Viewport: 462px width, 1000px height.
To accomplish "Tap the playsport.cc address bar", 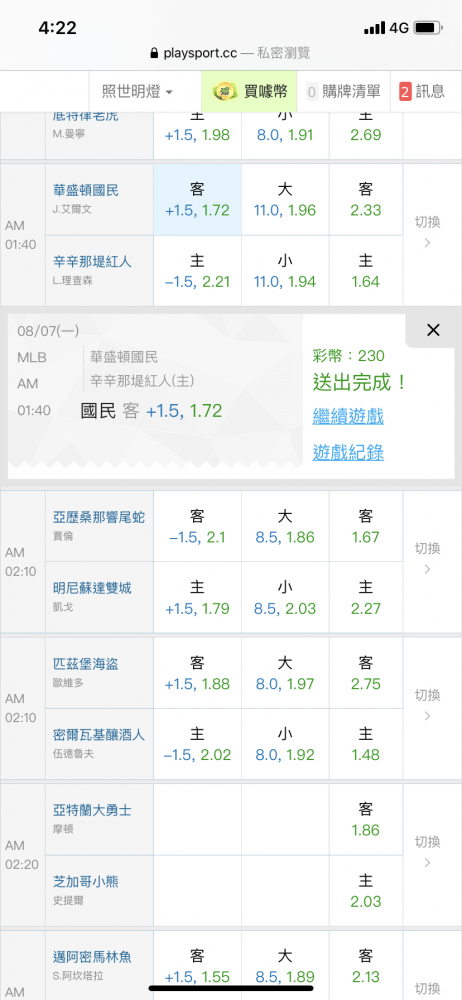I will click(231, 54).
